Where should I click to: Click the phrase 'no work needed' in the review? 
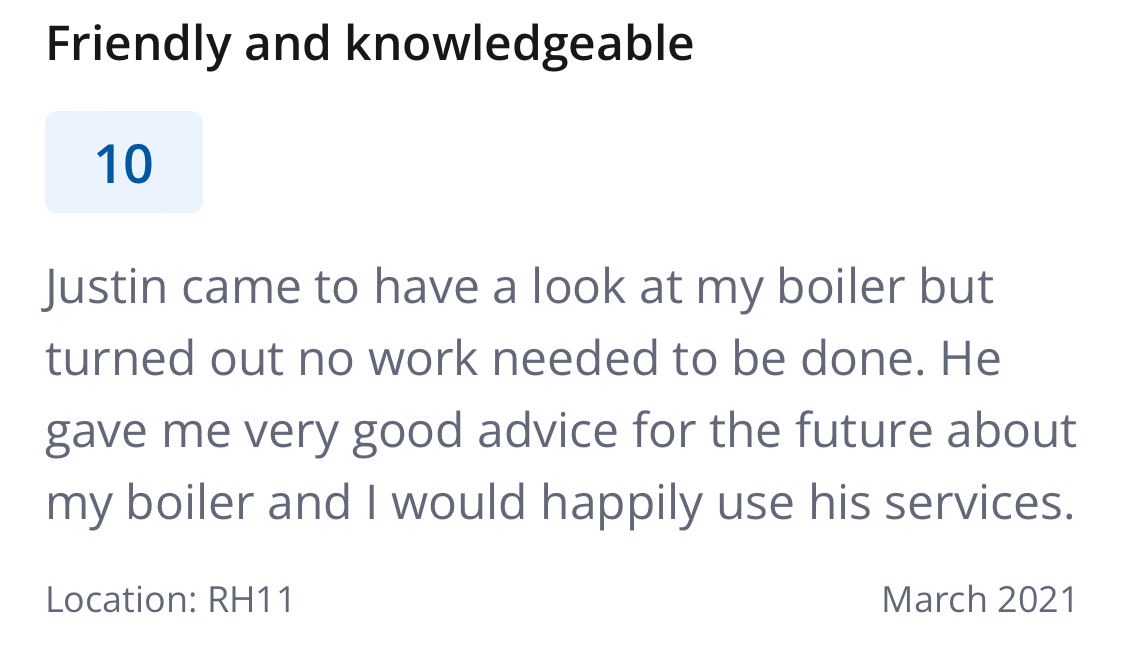click(478, 359)
